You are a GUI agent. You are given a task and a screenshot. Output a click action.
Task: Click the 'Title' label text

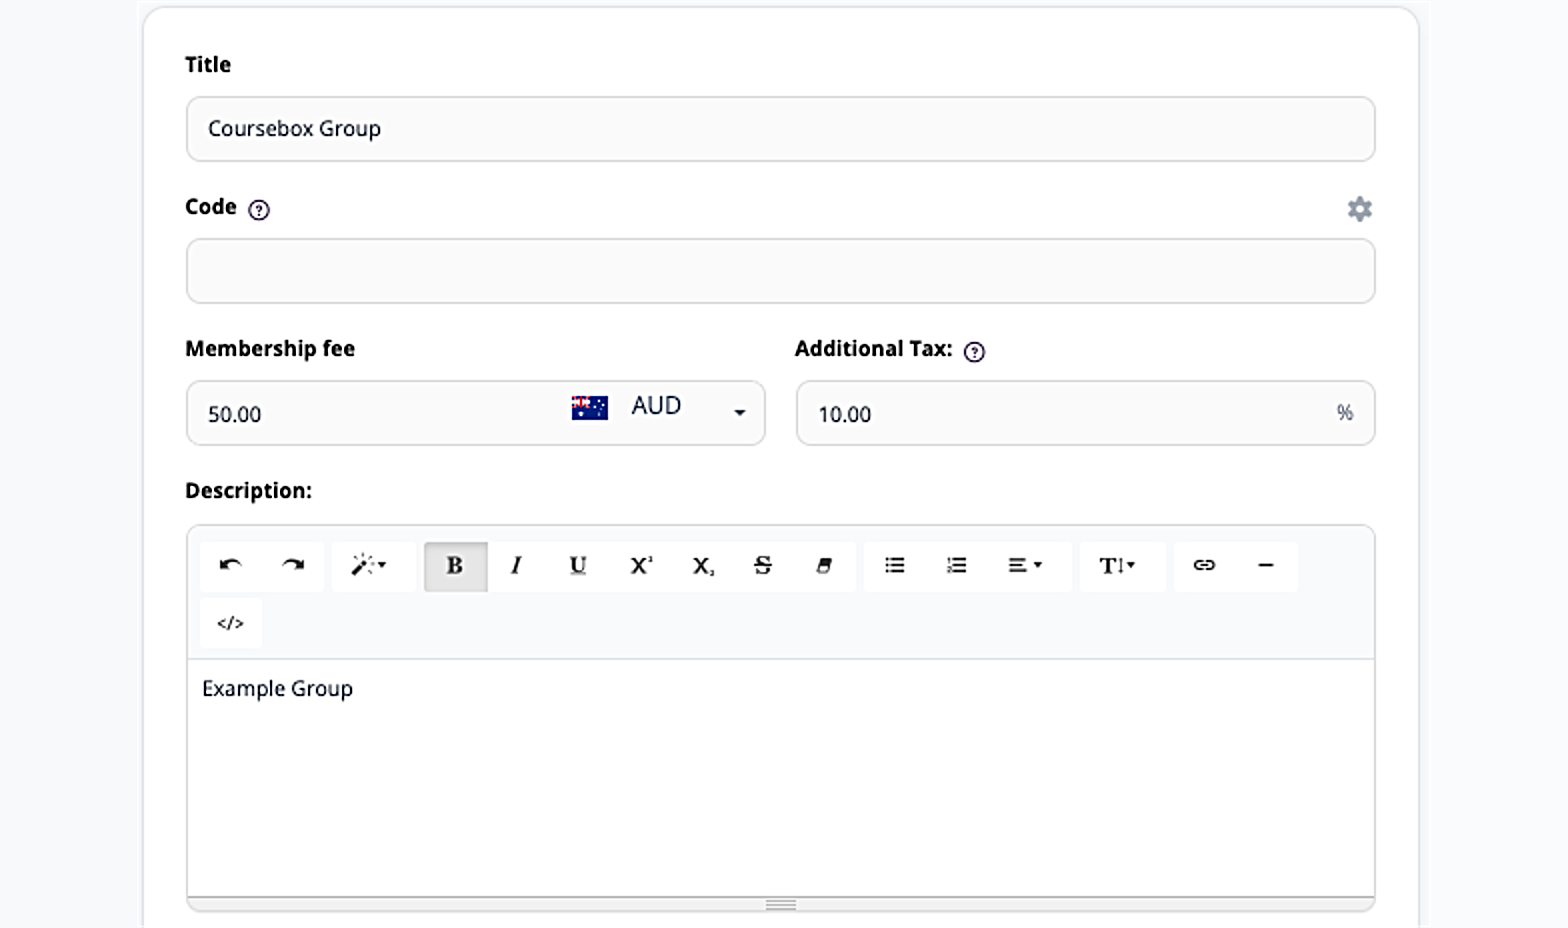tap(208, 65)
